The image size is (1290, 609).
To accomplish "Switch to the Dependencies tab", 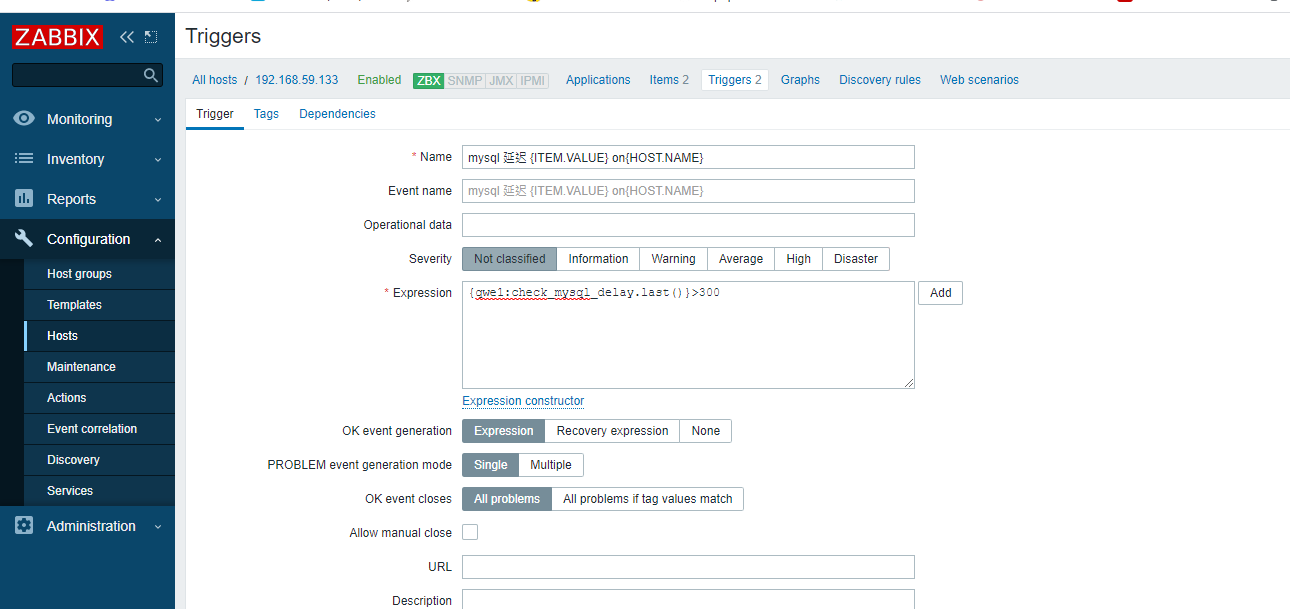I will click(x=337, y=114).
